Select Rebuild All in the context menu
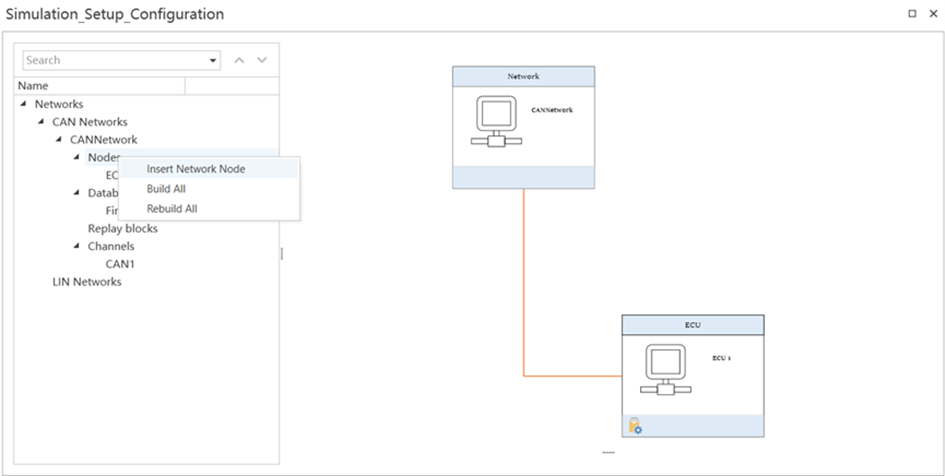This screenshot has height=476, width=945. [x=172, y=209]
